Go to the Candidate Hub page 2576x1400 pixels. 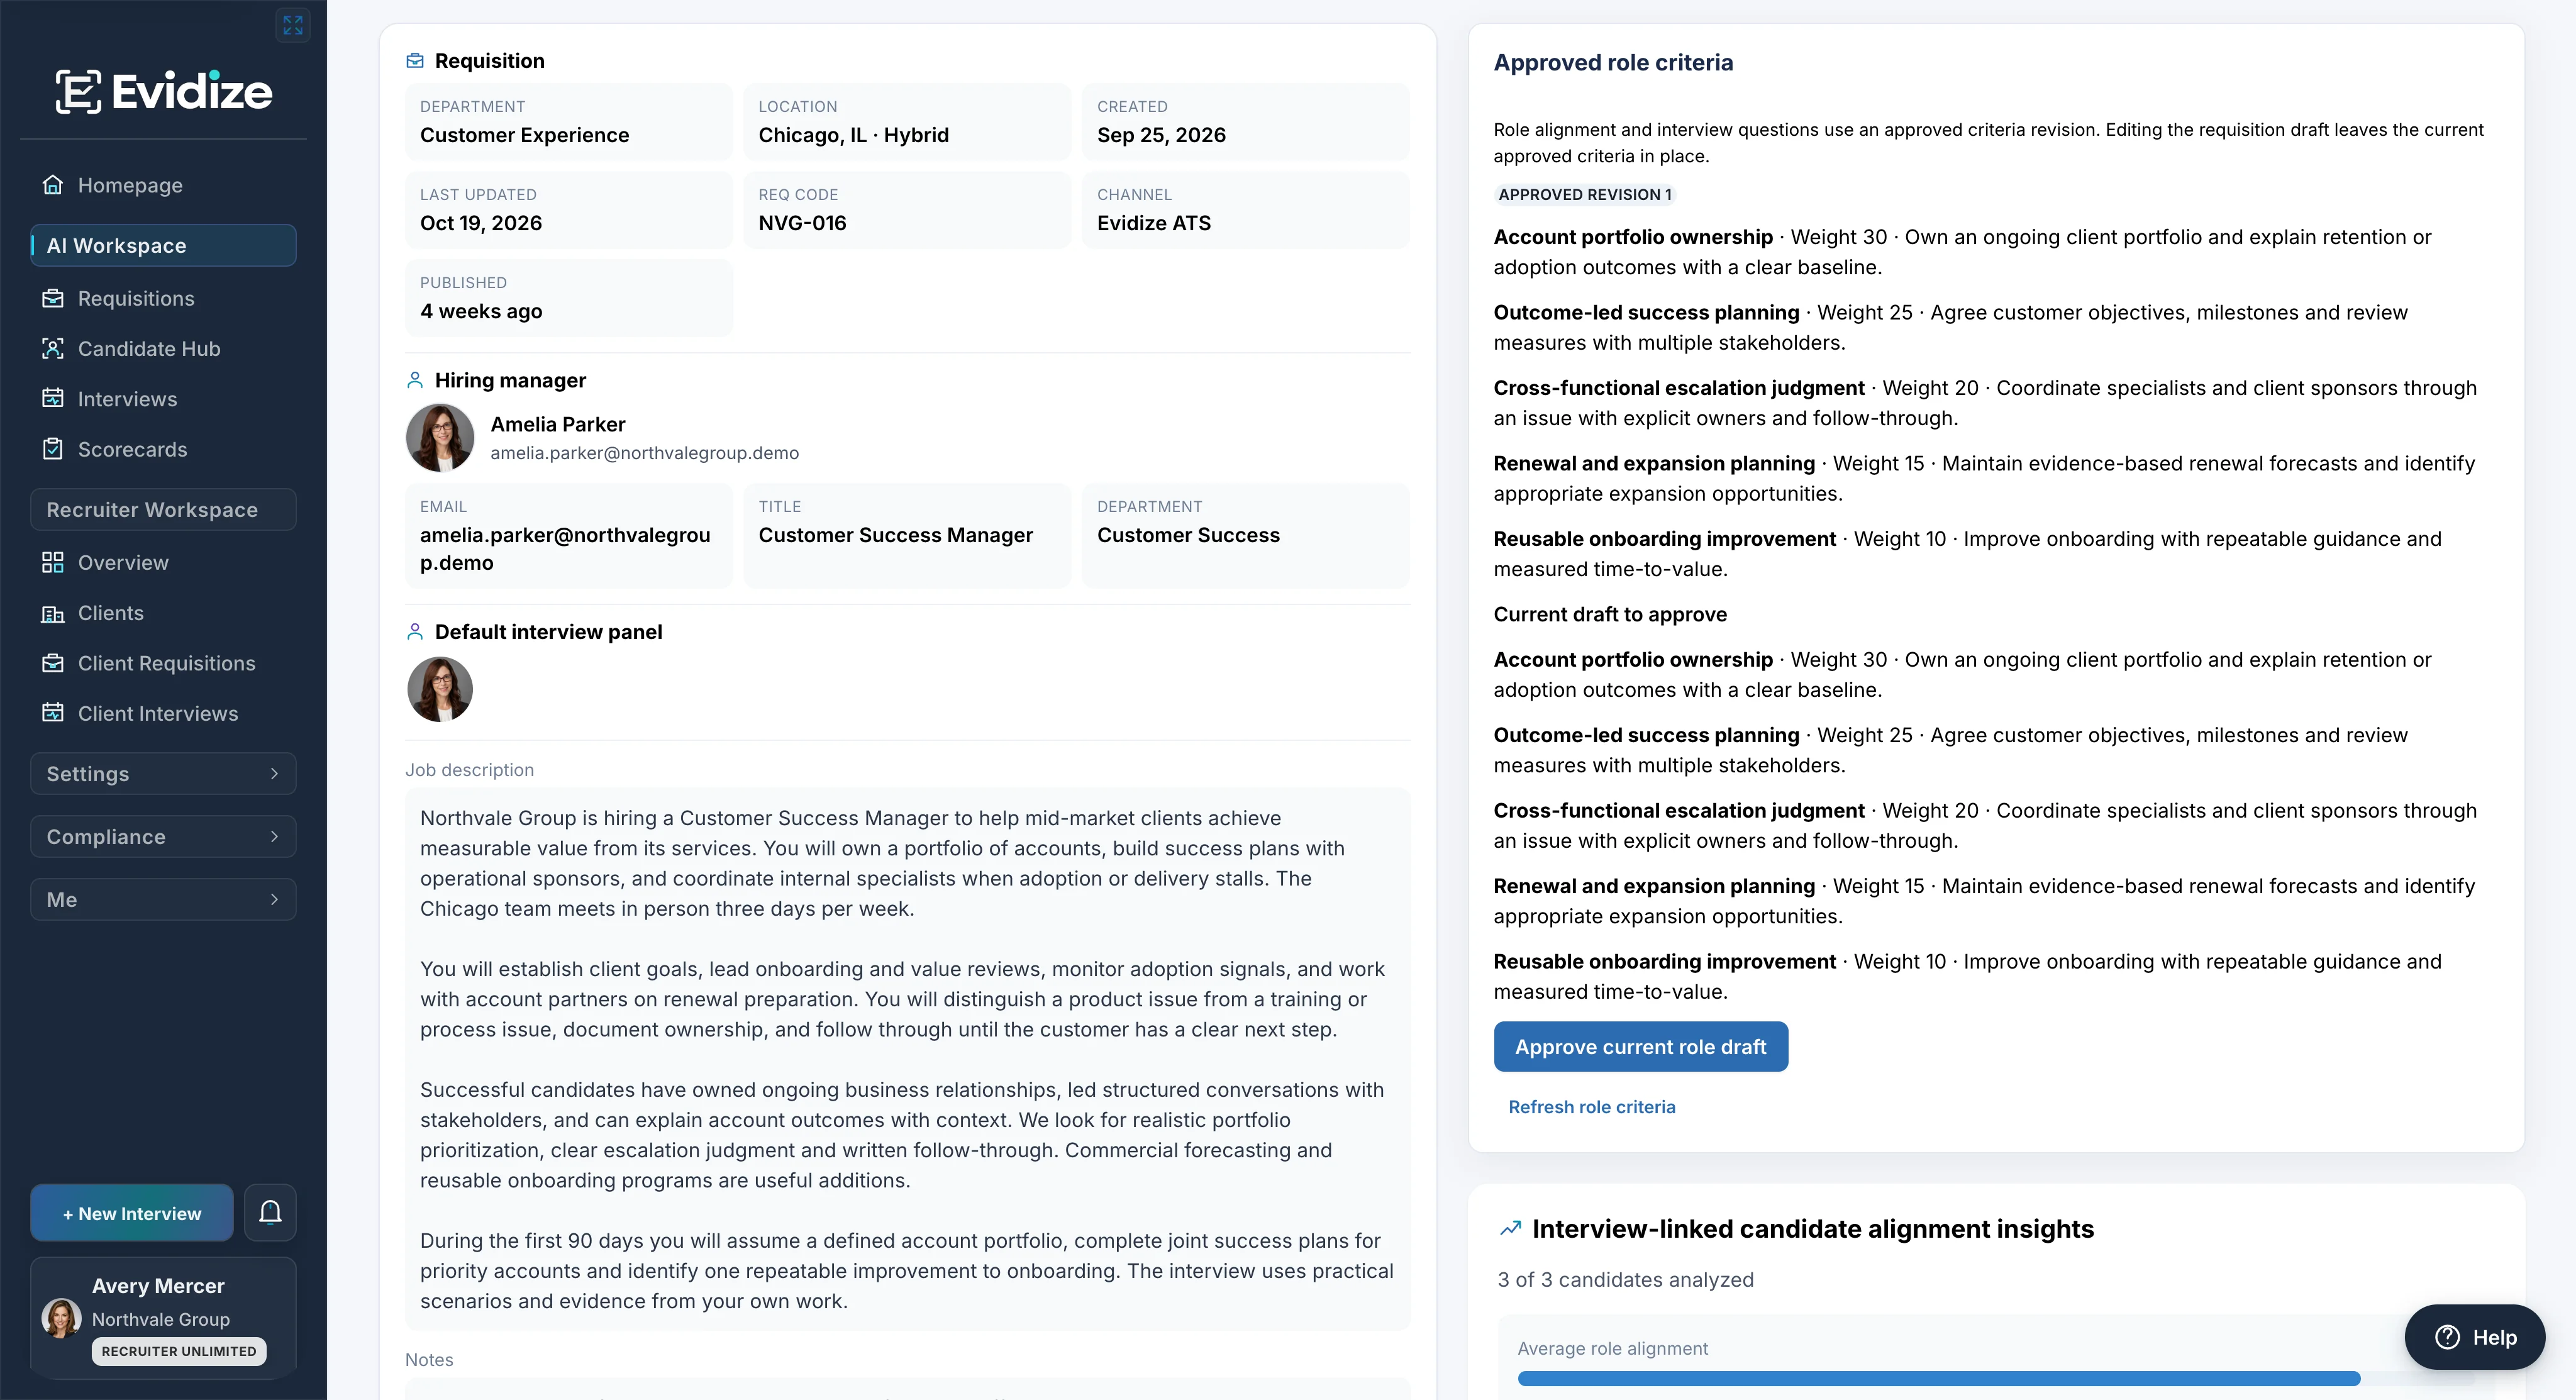pyautogui.click(x=149, y=348)
